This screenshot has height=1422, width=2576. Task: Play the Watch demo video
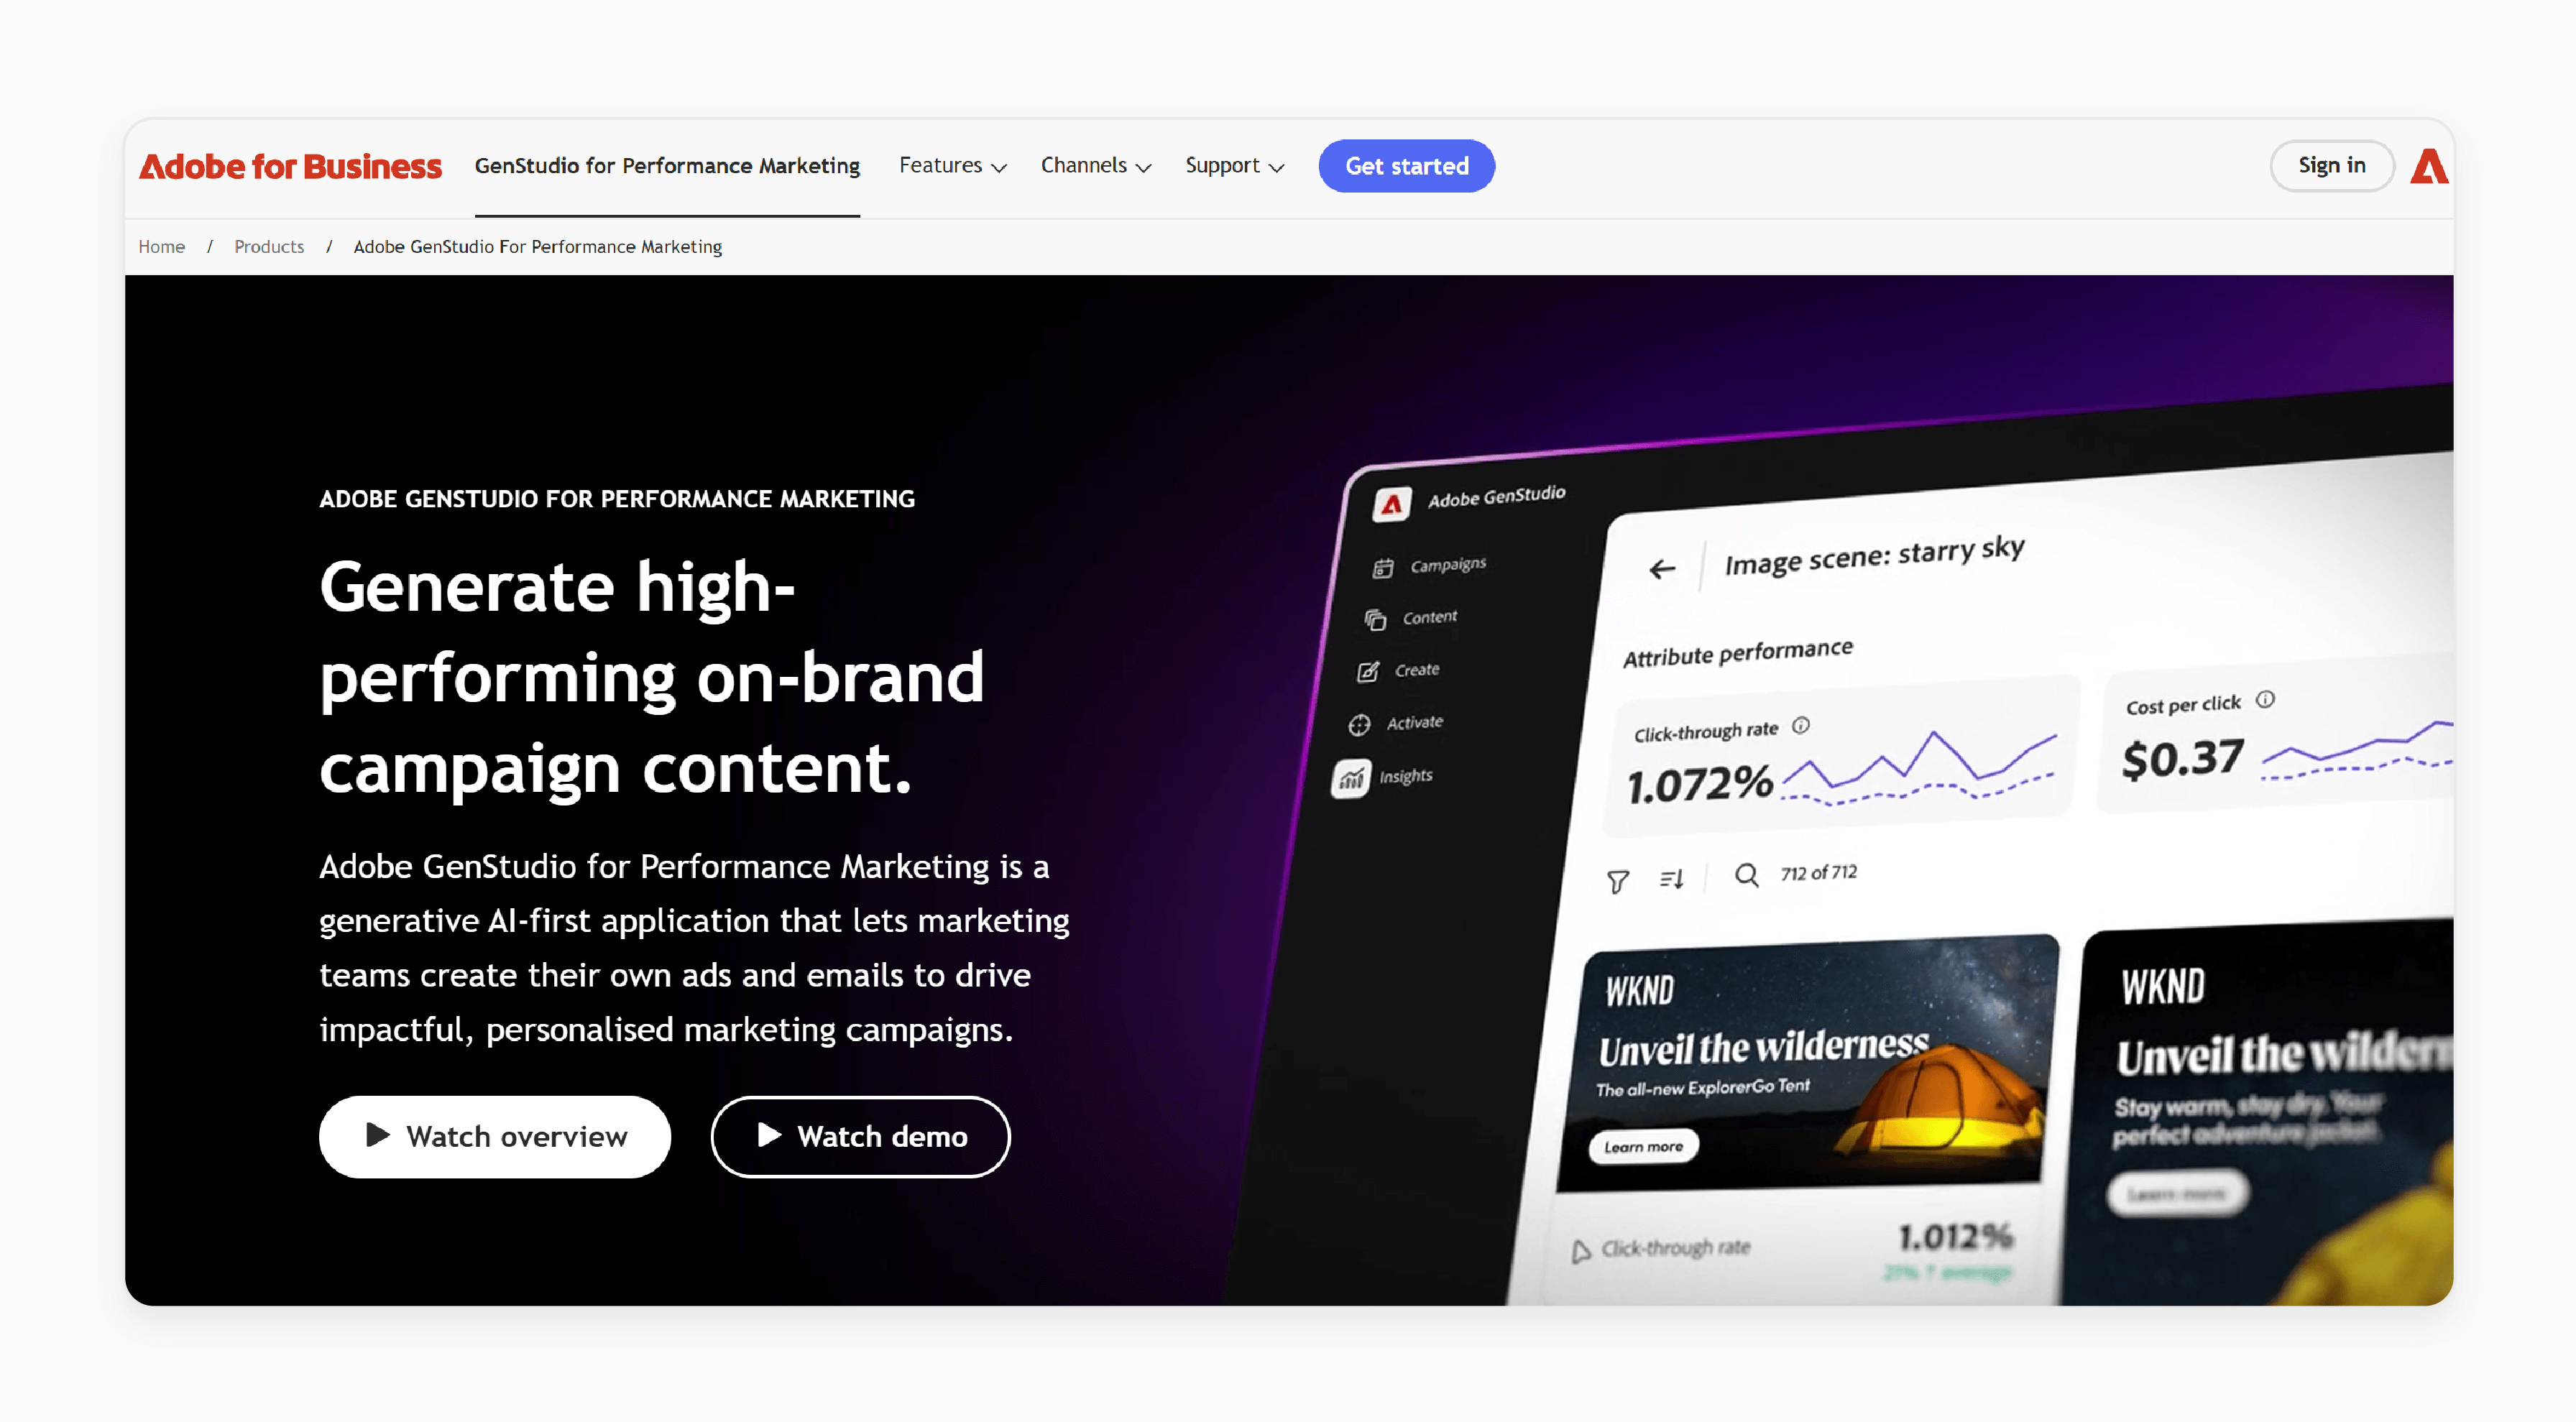click(x=860, y=1136)
